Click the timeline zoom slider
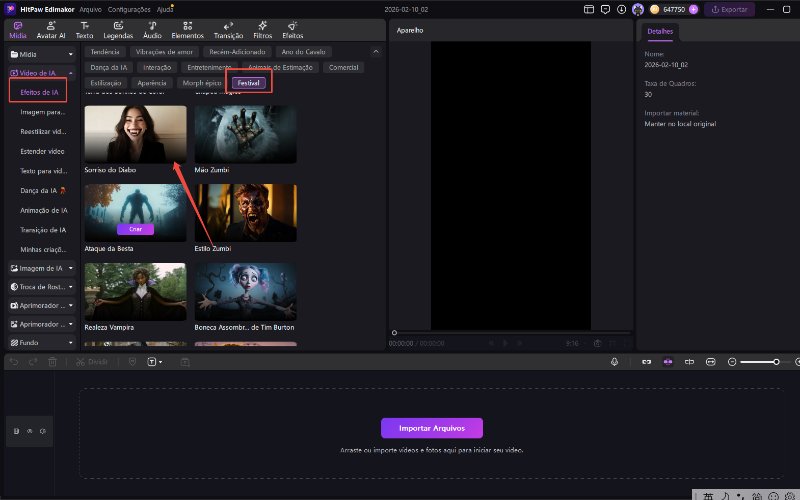800x500 pixels. coord(760,361)
